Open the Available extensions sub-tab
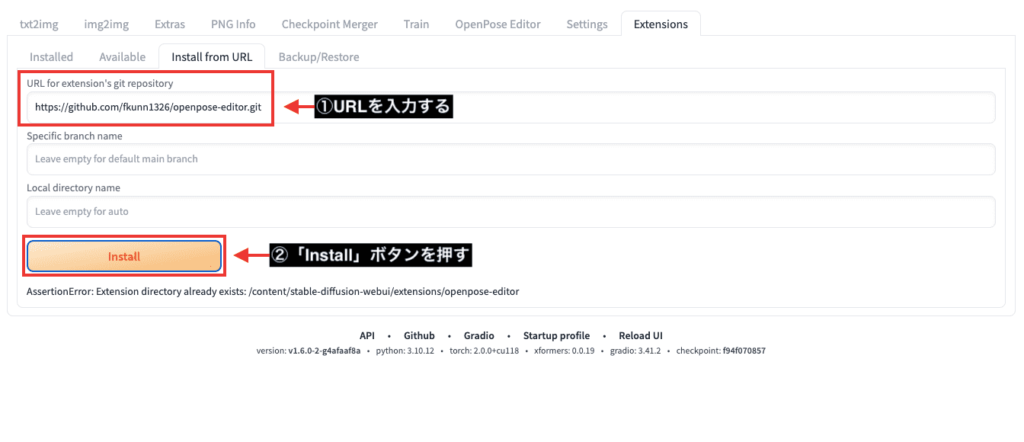1024x442 pixels. point(122,57)
